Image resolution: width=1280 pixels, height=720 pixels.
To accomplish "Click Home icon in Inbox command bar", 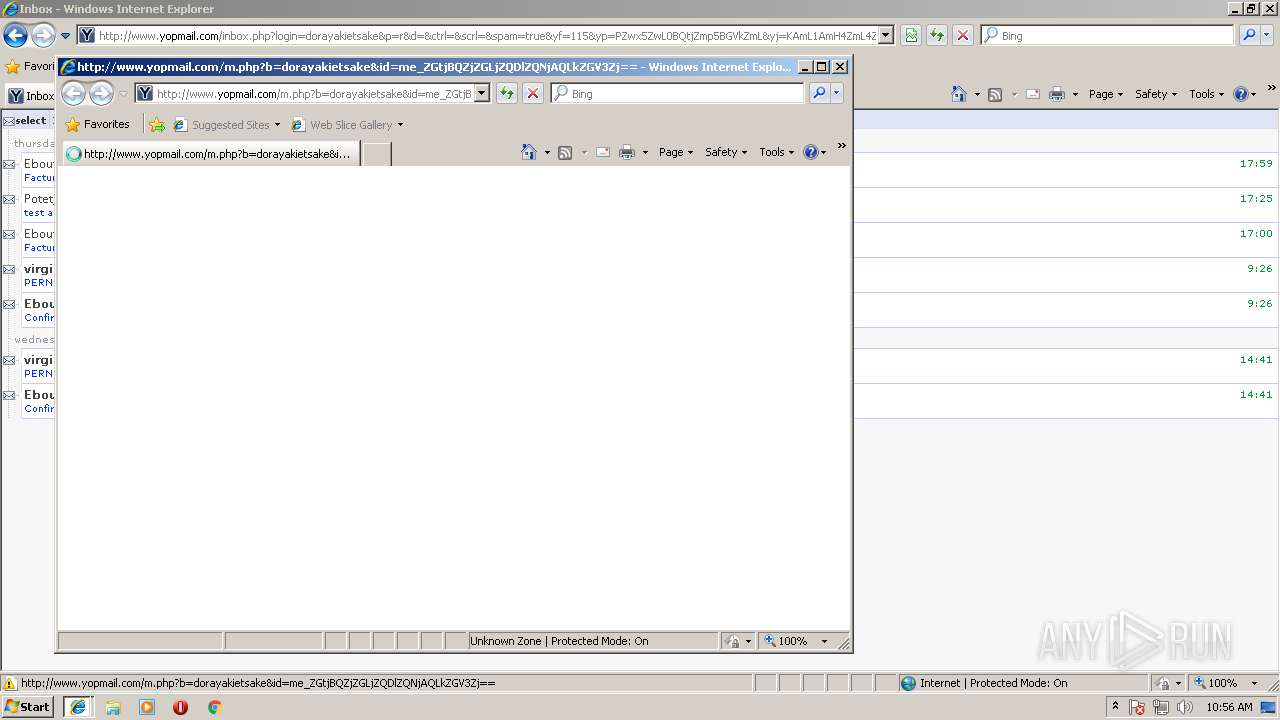I will point(959,94).
